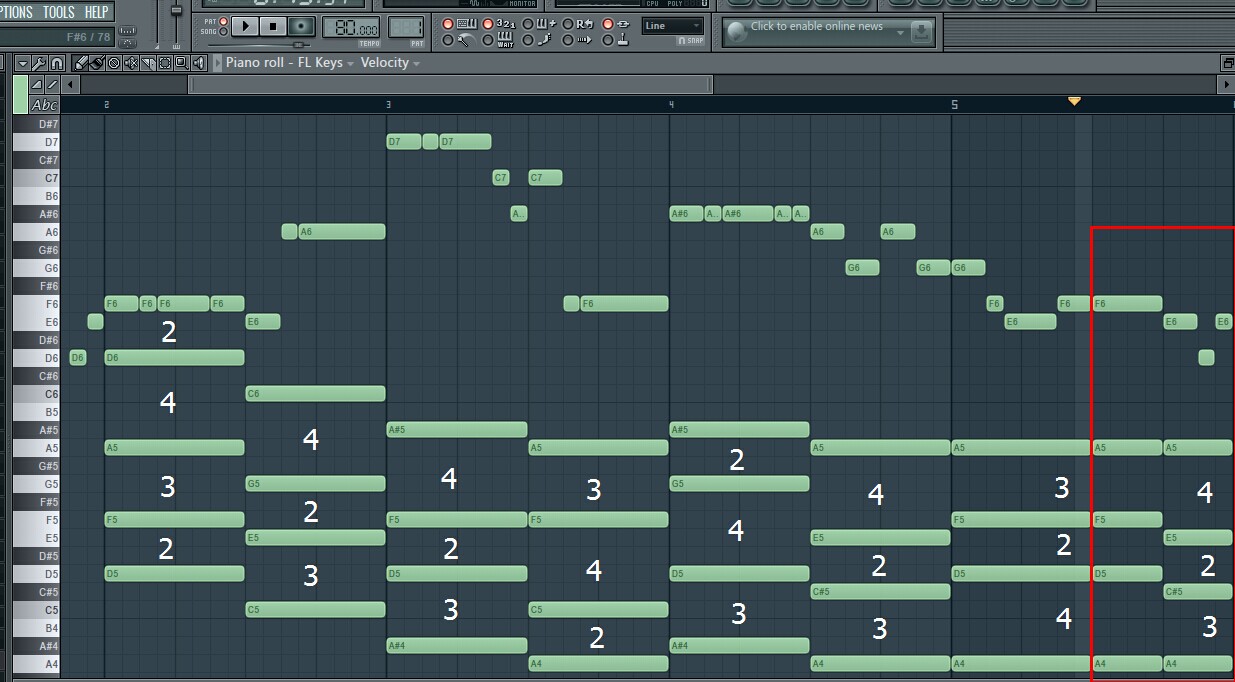The width and height of the screenshot is (1235, 682).
Task: Select the long D6 note in bar 2
Action: tap(174, 358)
